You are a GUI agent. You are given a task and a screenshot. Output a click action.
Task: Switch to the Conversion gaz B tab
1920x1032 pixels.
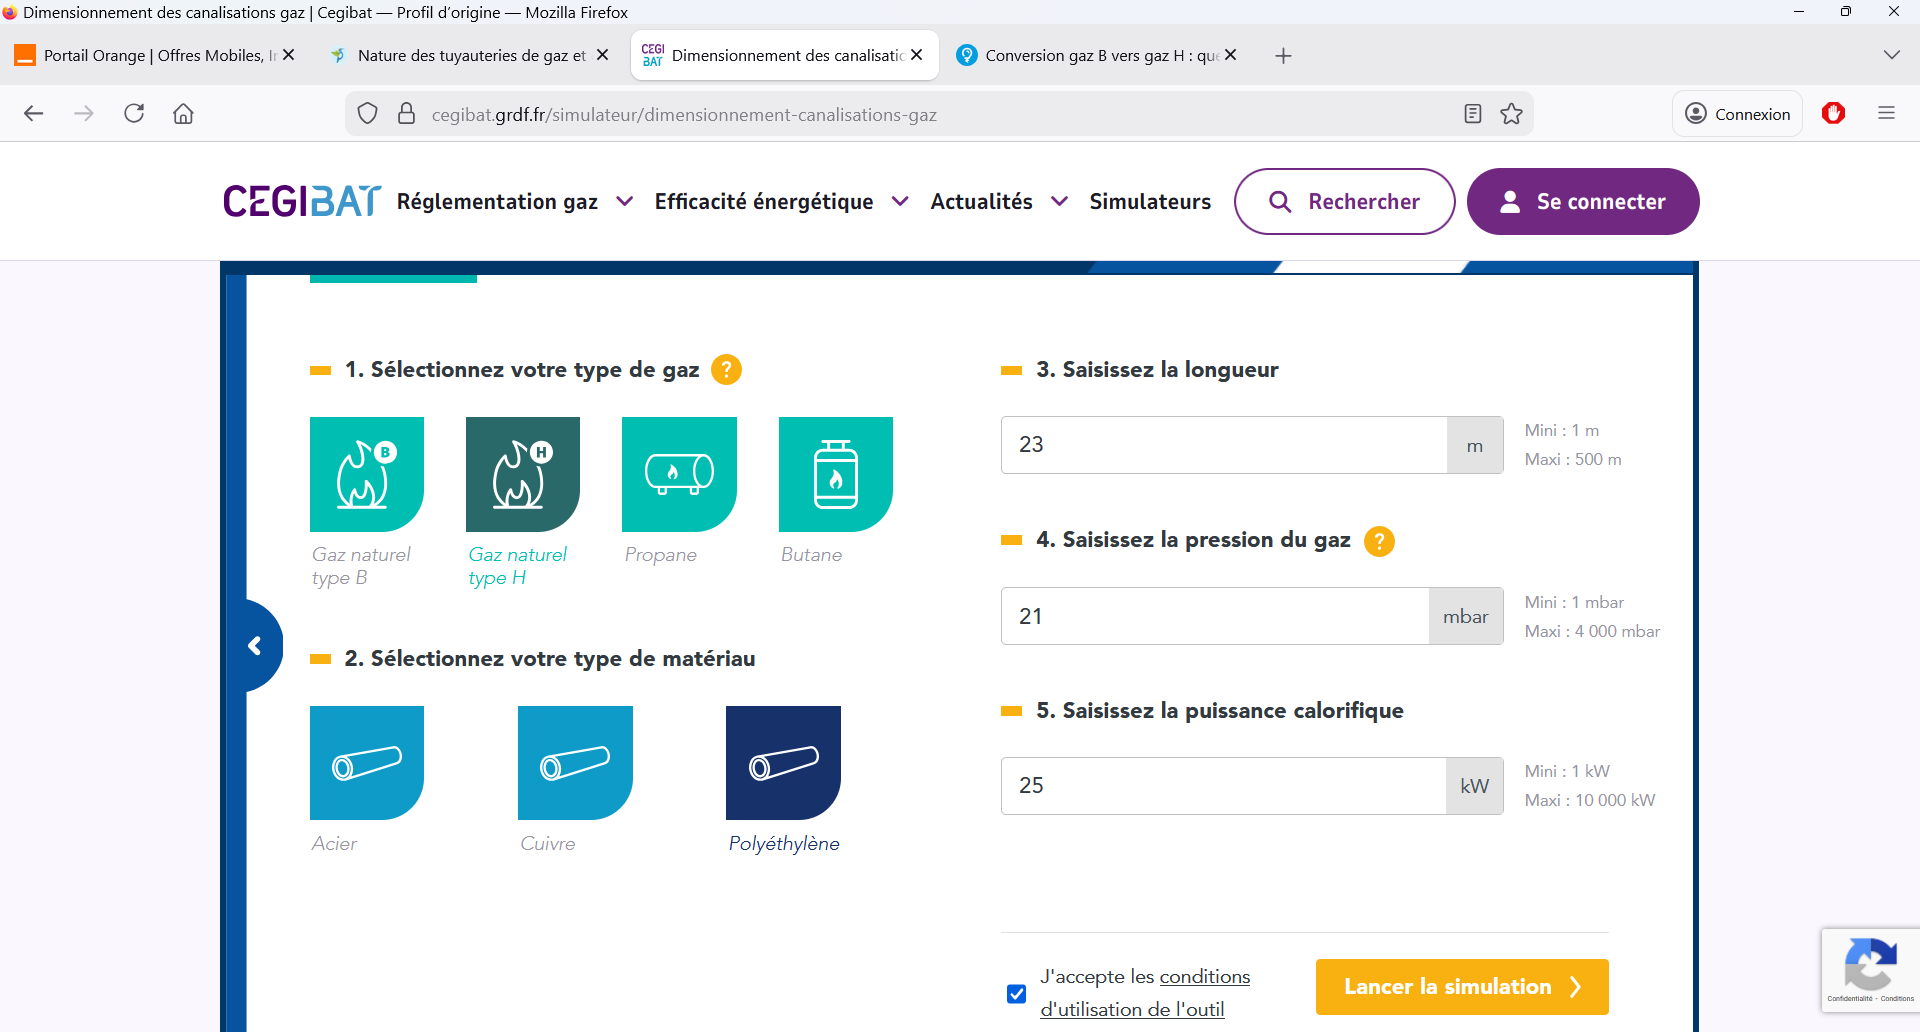coord(1095,56)
